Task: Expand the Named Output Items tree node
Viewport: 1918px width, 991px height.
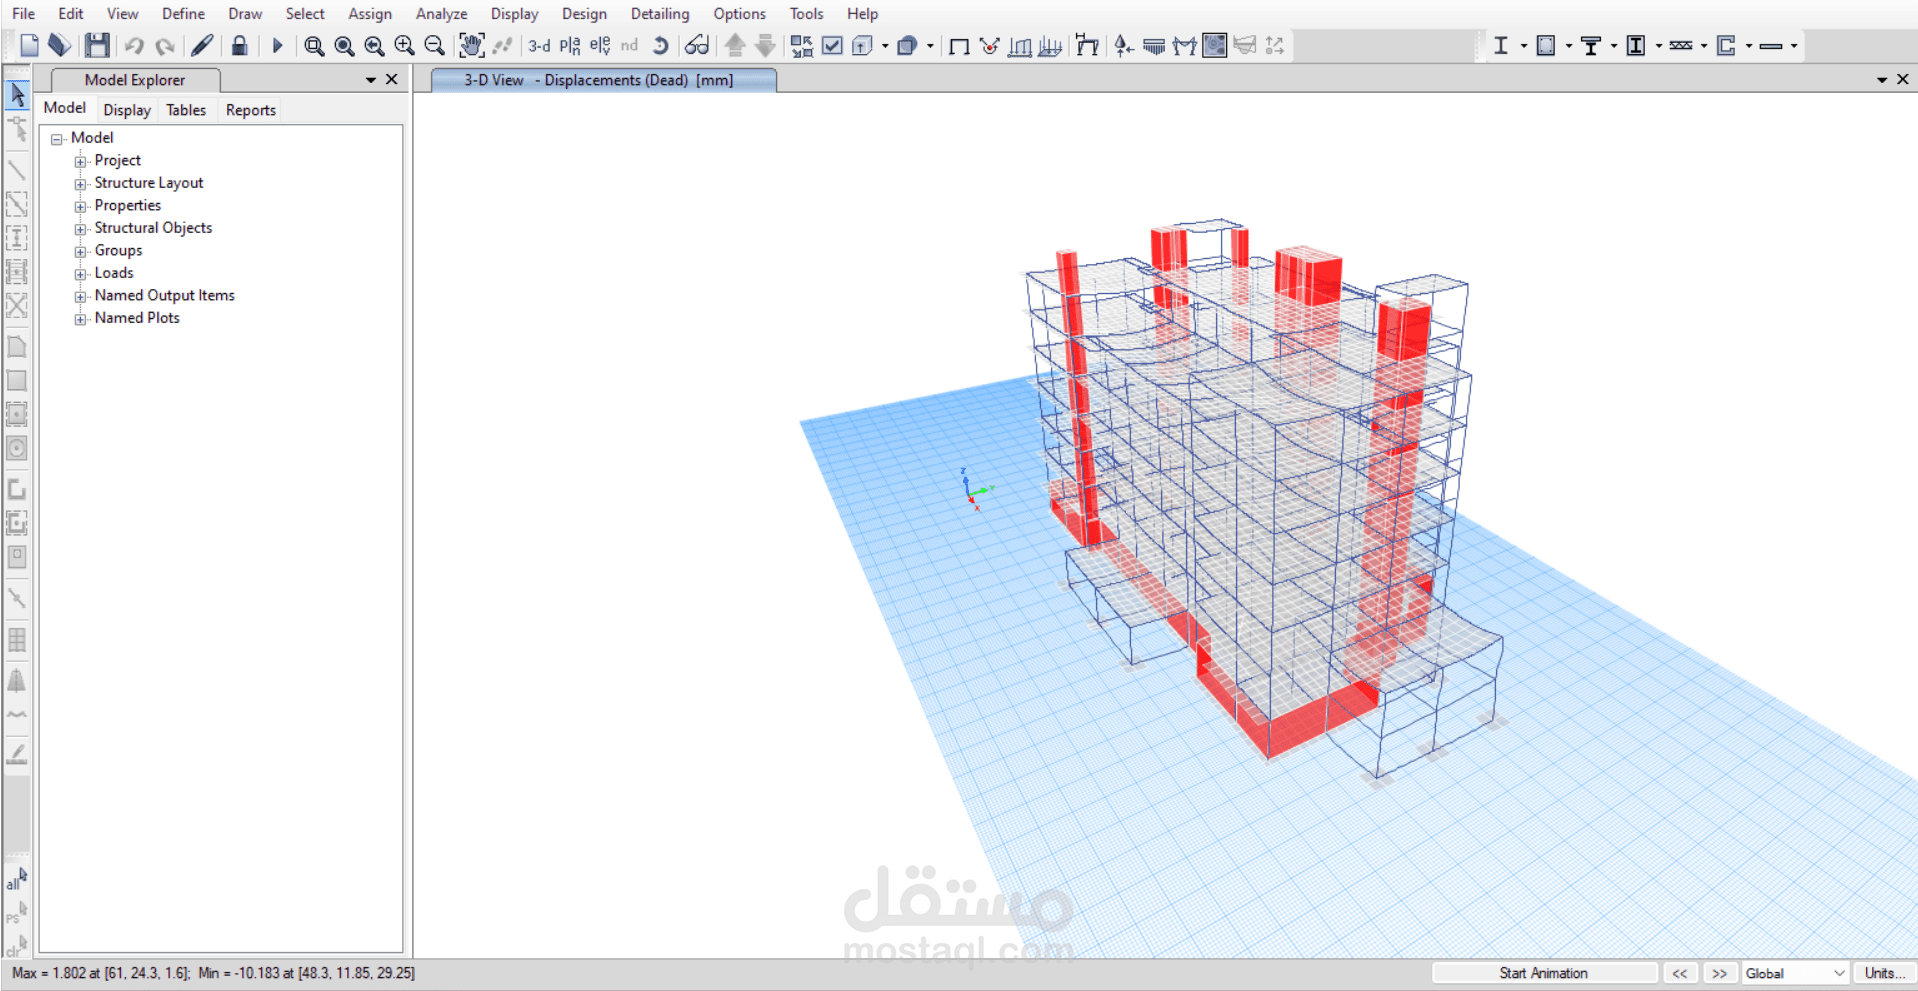Action: click(81, 296)
